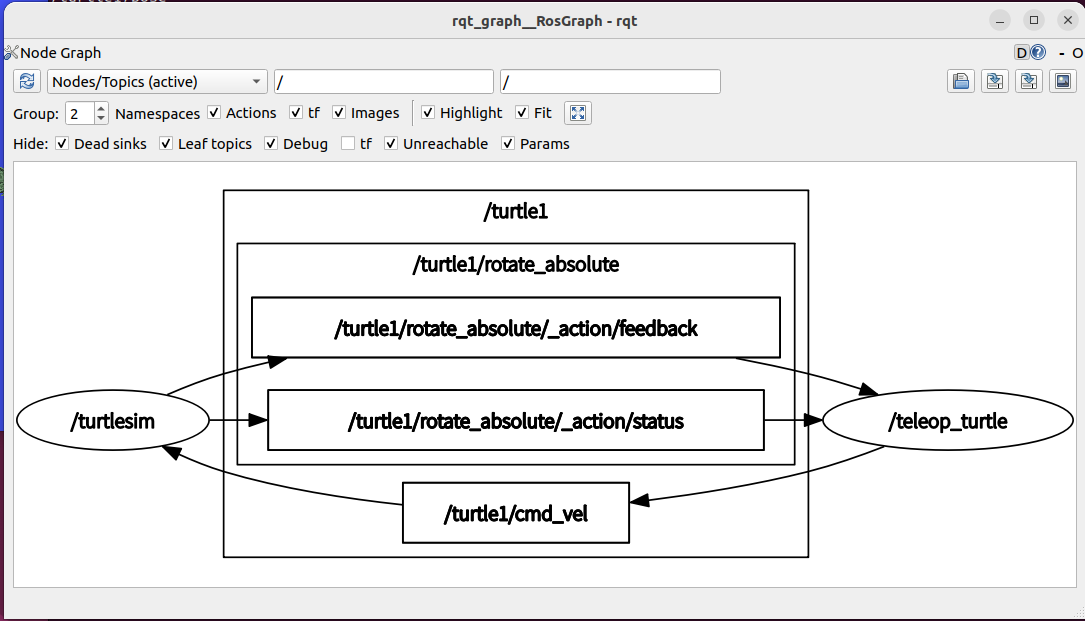
Task: Save graph as SVG icon
Action: click(1029, 82)
